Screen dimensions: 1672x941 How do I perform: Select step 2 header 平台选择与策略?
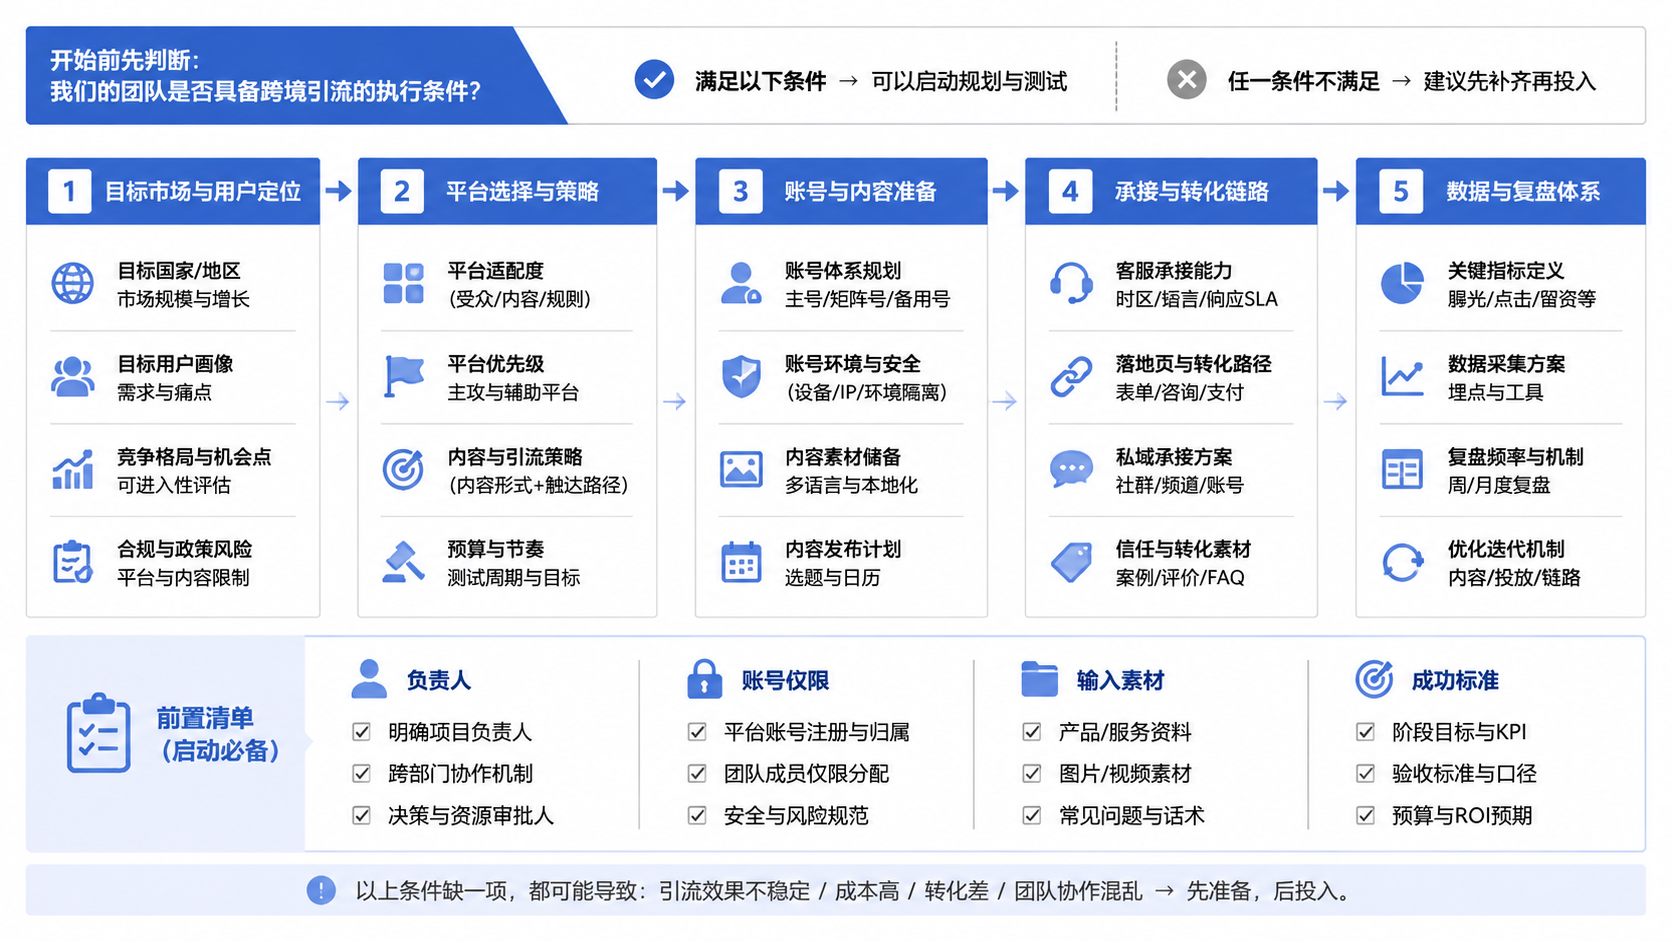pos(507,191)
